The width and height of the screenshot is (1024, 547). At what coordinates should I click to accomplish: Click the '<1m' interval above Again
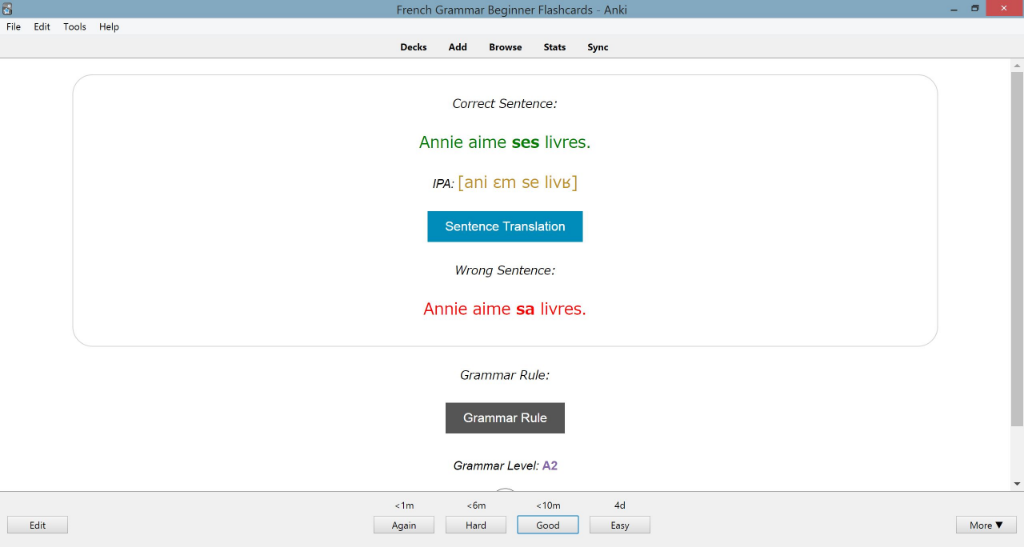coord(404,505)
